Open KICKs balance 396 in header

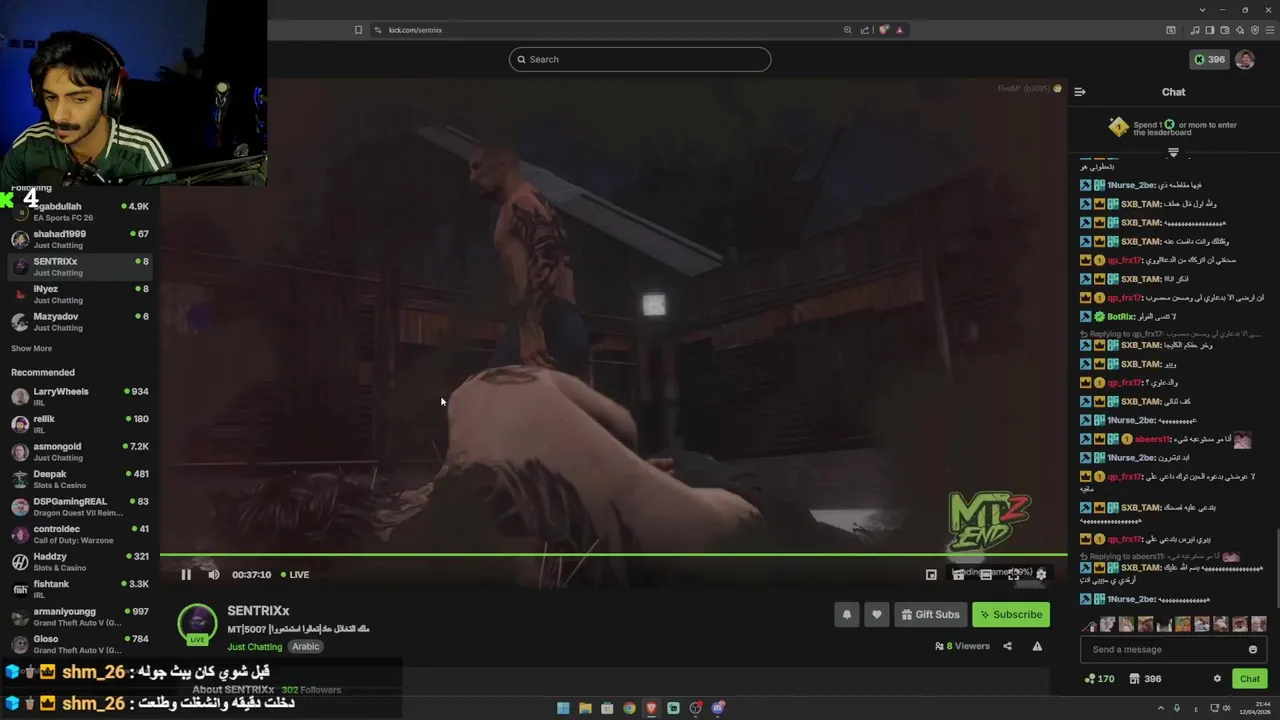click(1209, 59)
